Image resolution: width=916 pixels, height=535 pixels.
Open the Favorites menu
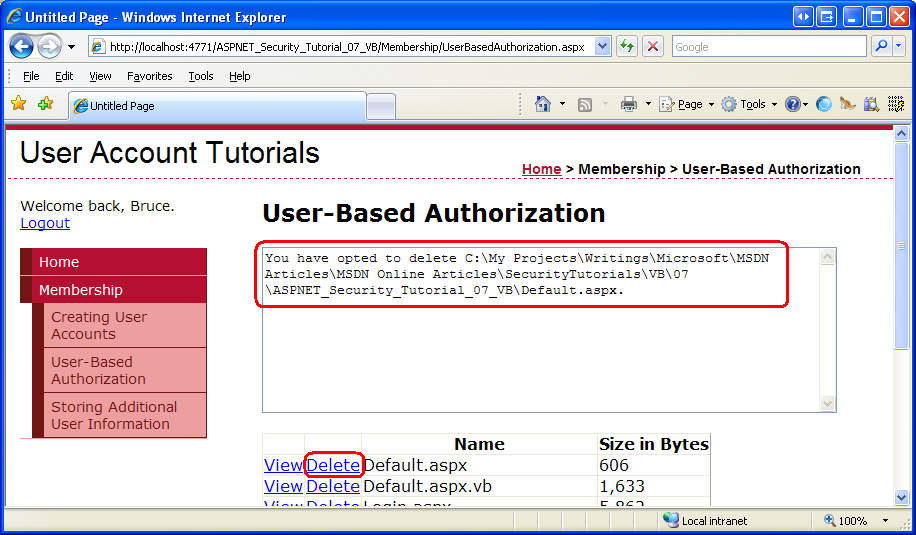pos(149,76)
